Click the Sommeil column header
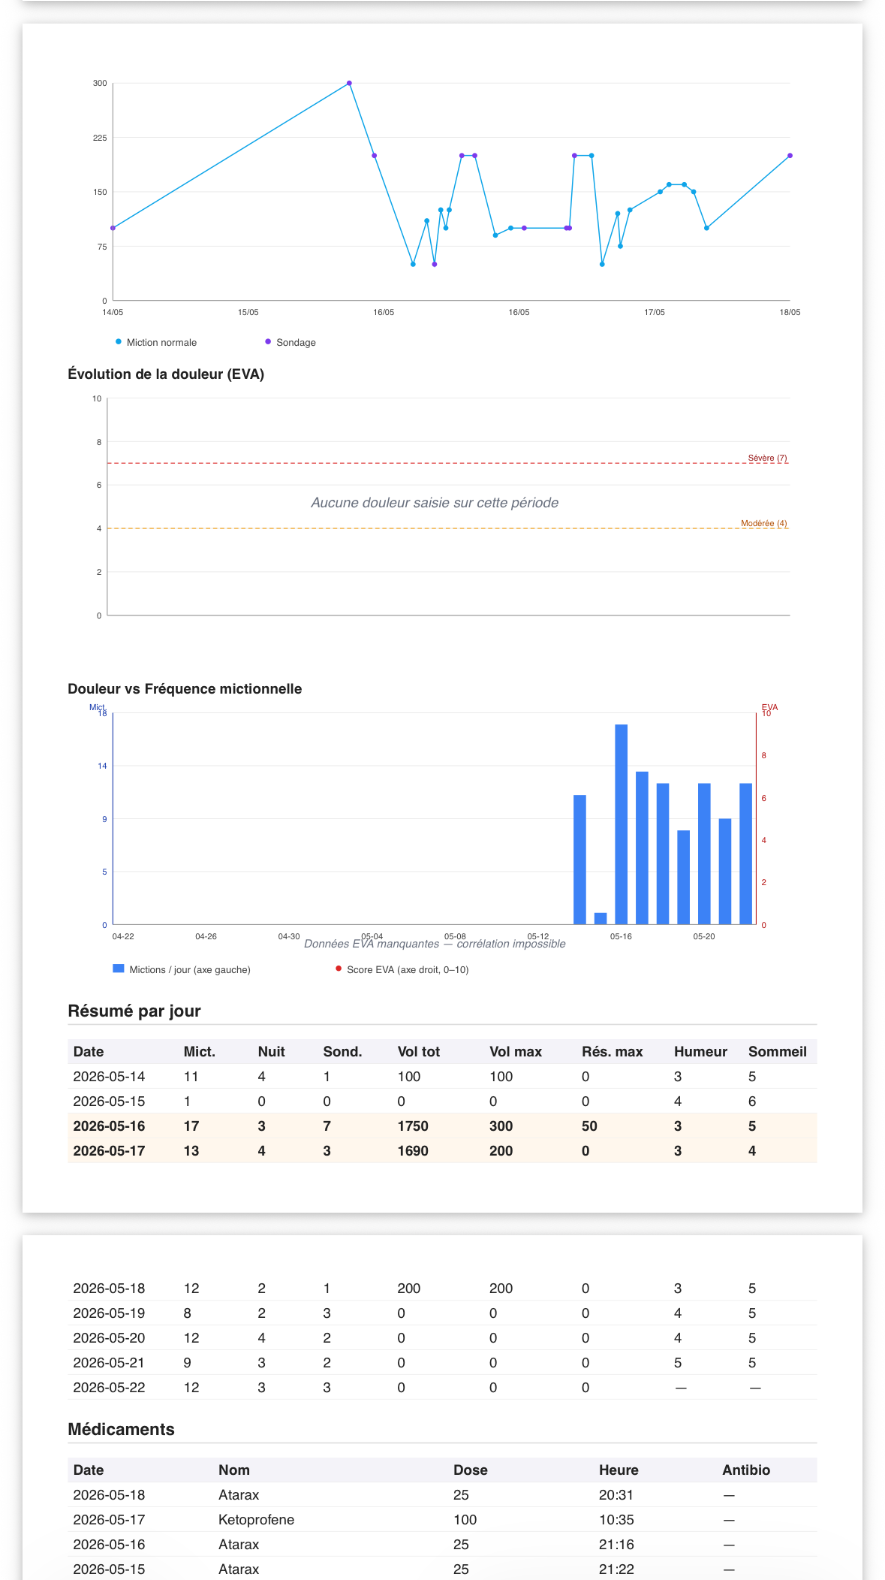This screenshot has width=885, height=1580. pos(777,1052)
